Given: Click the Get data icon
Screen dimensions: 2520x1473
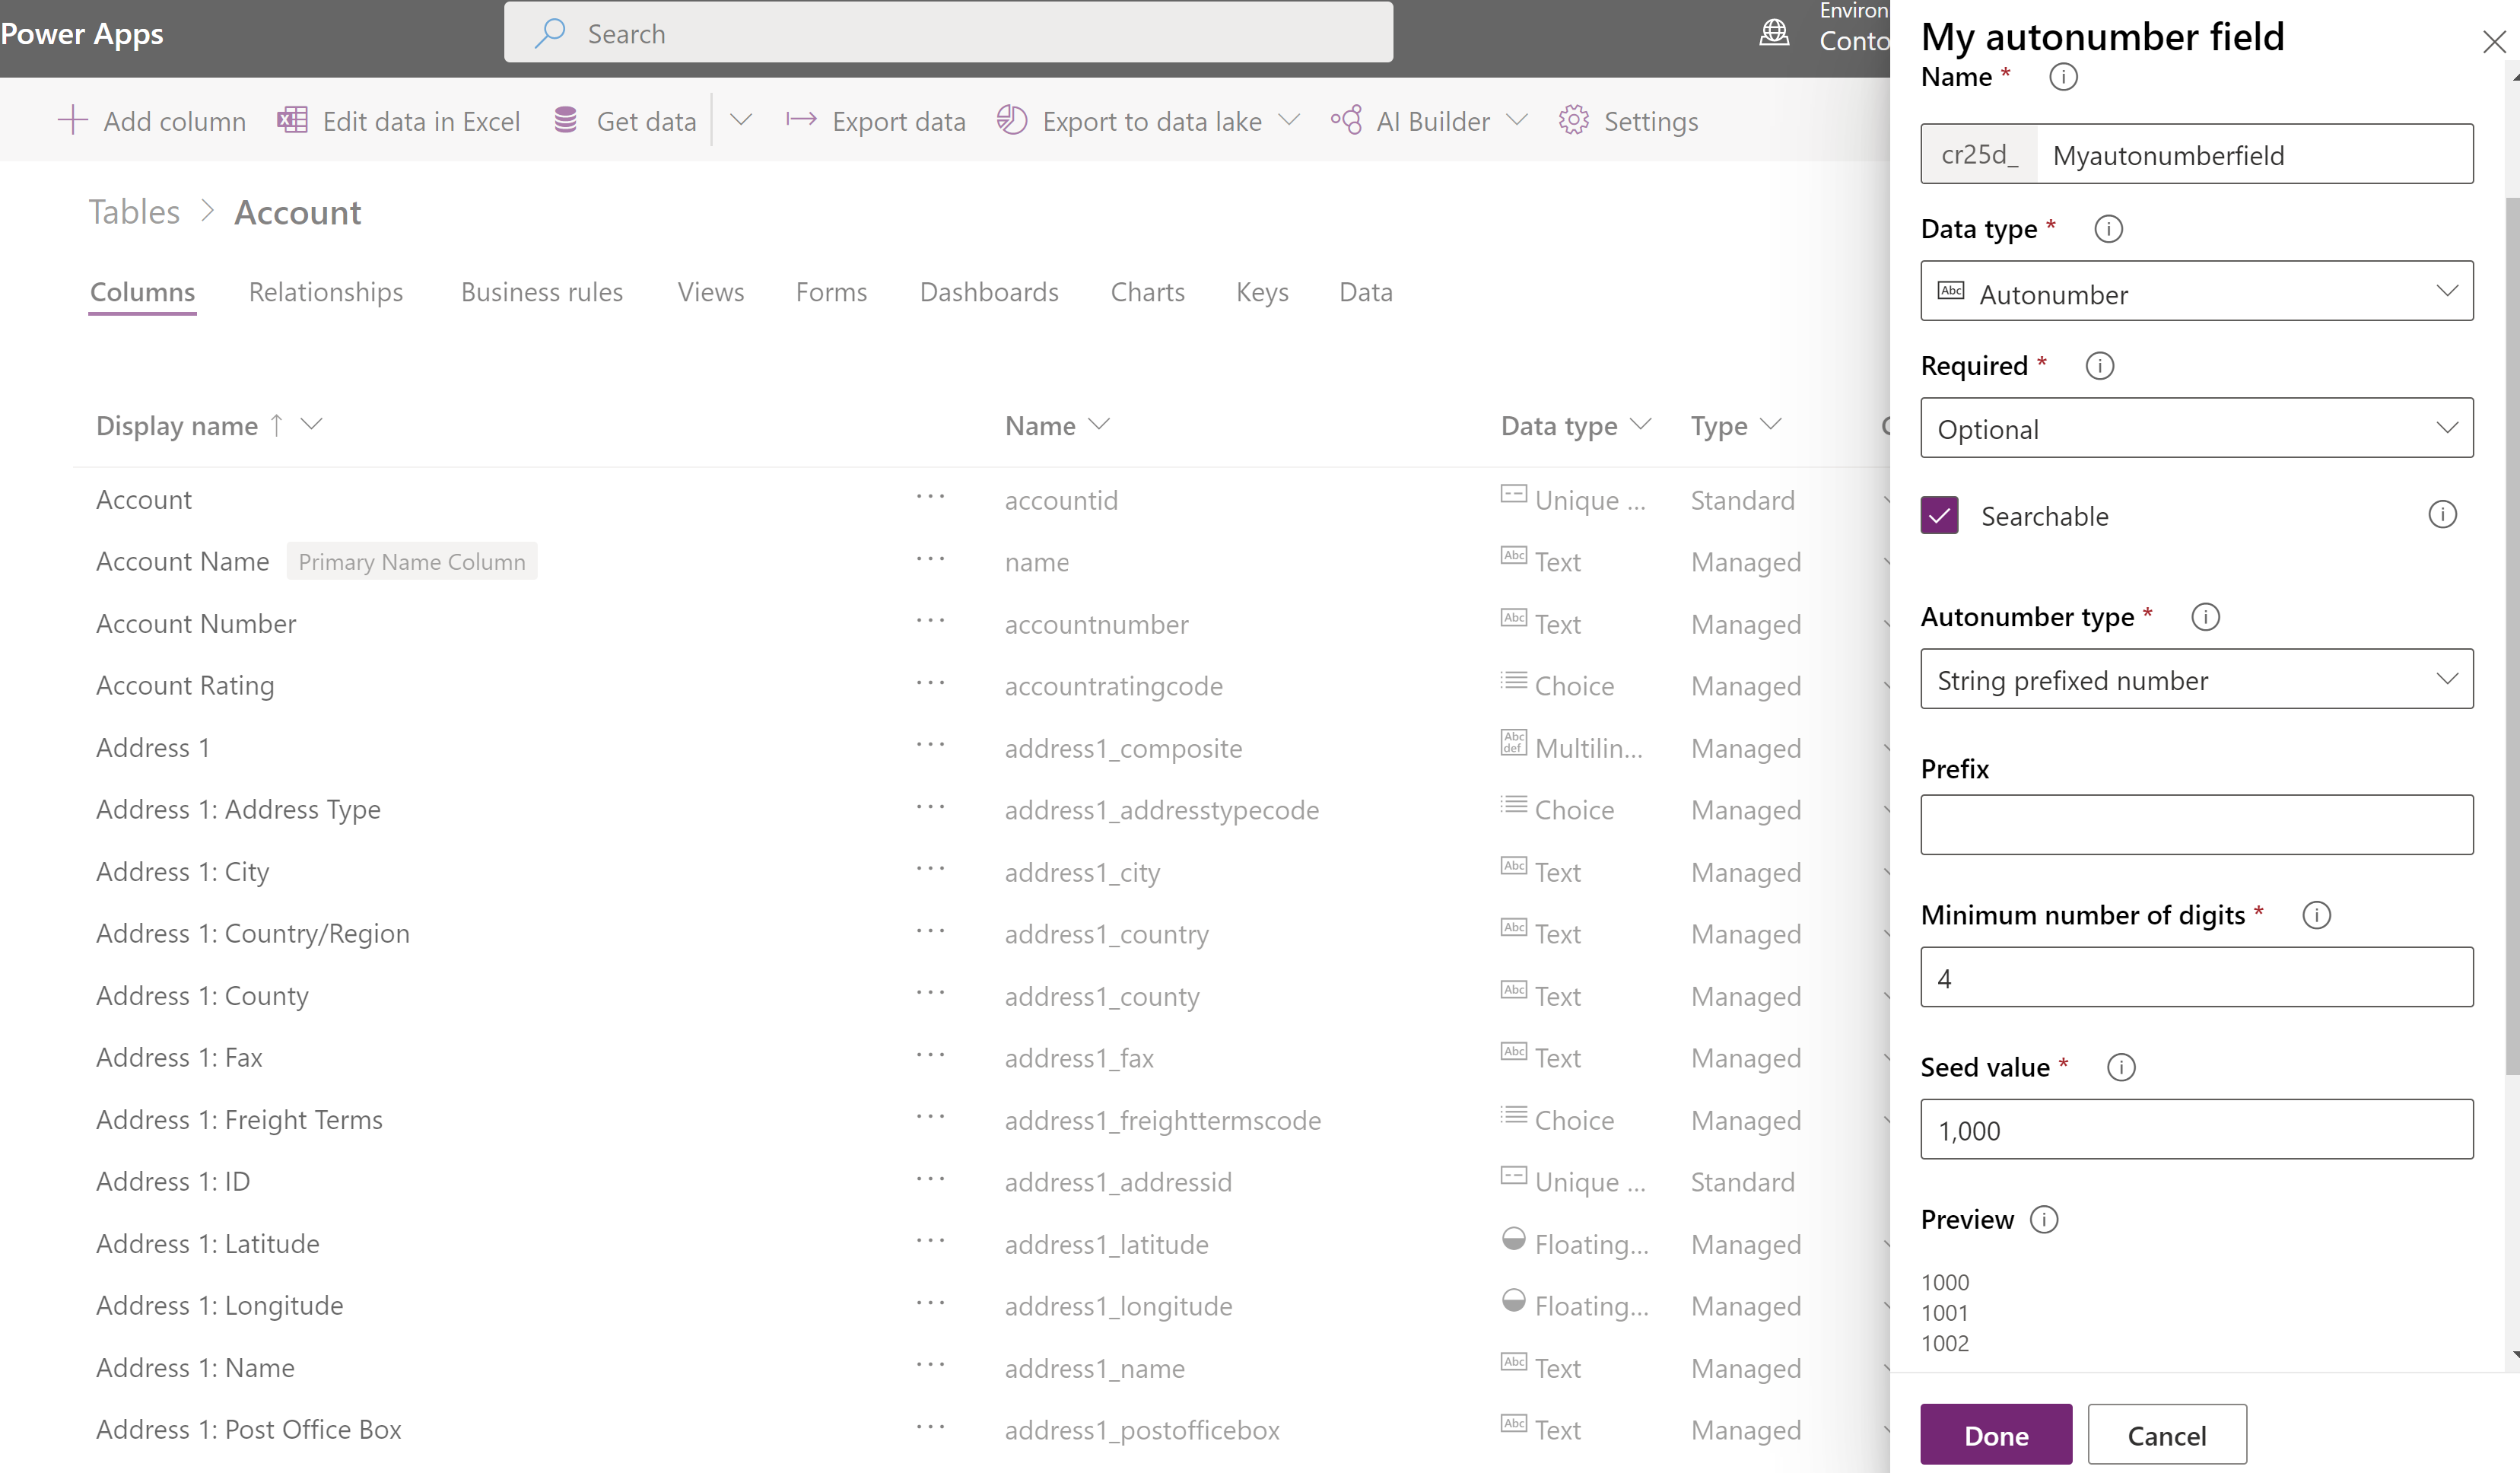Looking at the screenshot, I should click(x=566, y=119).
